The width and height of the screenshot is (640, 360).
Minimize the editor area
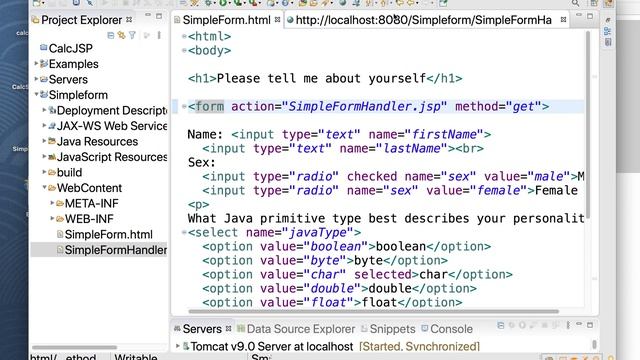tap(579, 16)
